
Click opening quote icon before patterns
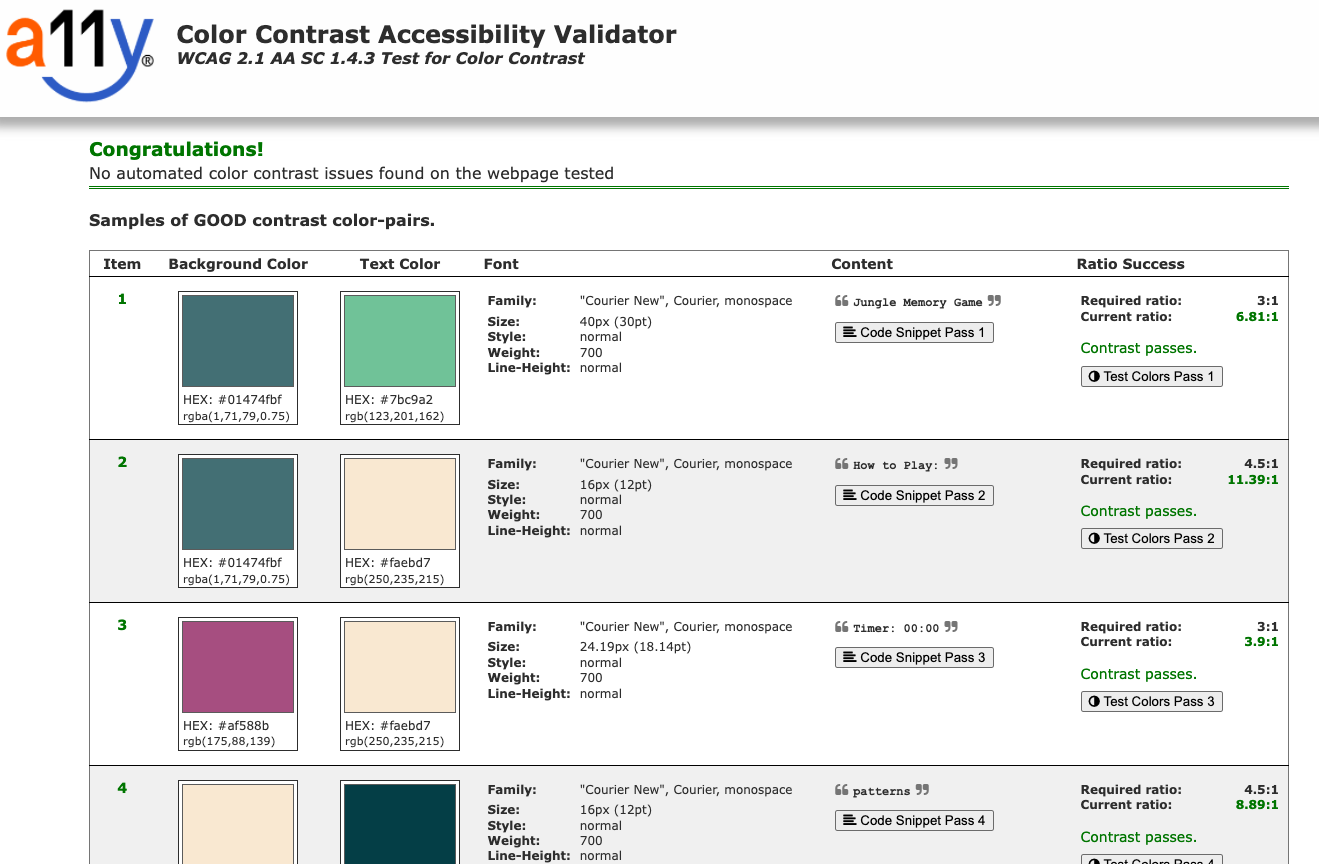(x=841, y=790)
